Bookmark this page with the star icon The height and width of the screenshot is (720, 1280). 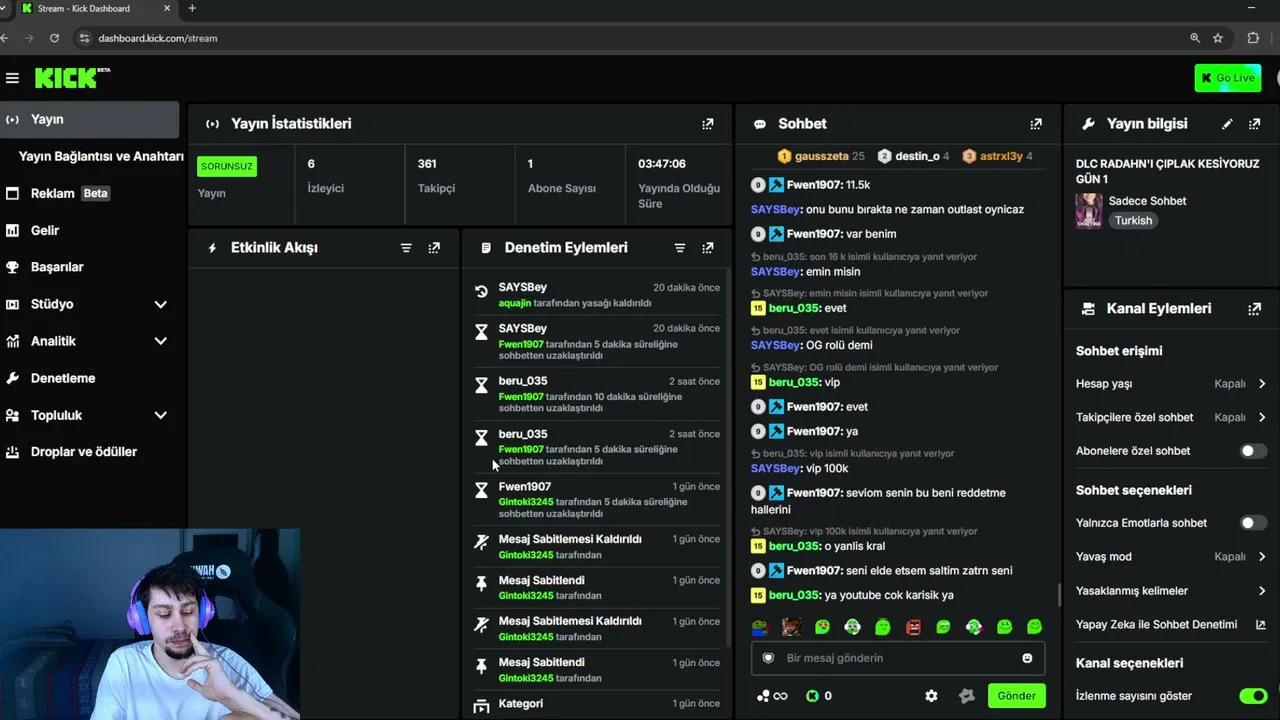[1218, 38]
